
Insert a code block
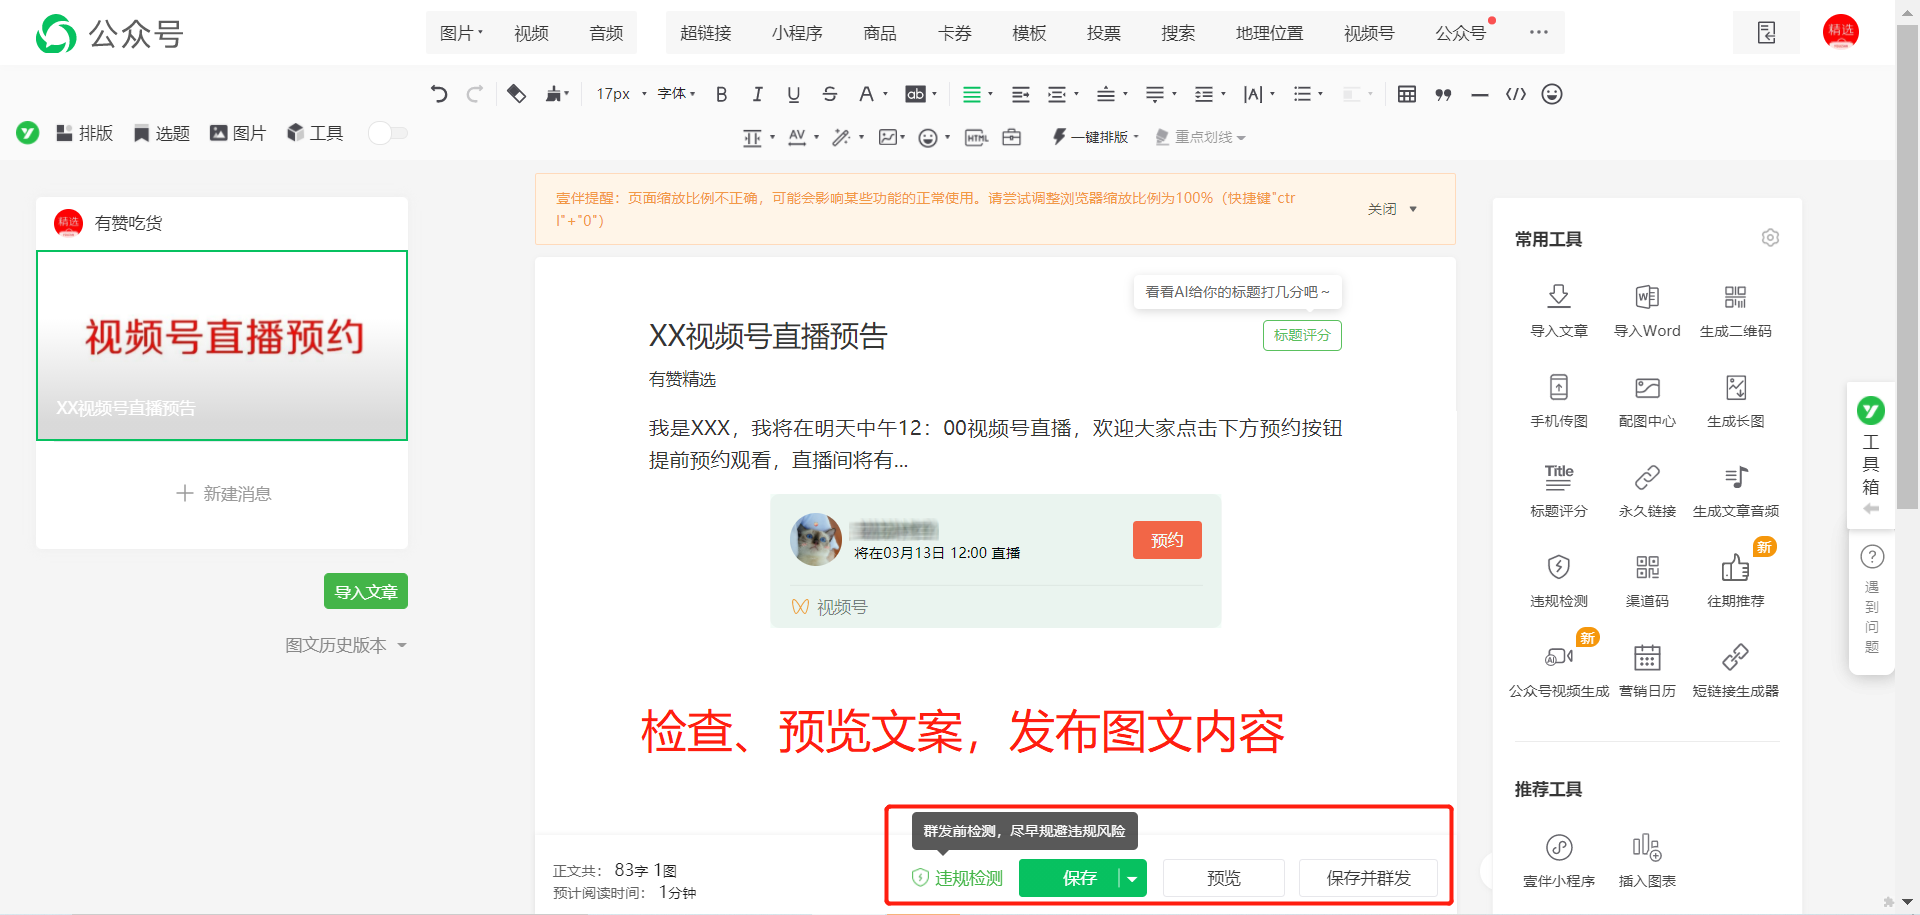1516,94
